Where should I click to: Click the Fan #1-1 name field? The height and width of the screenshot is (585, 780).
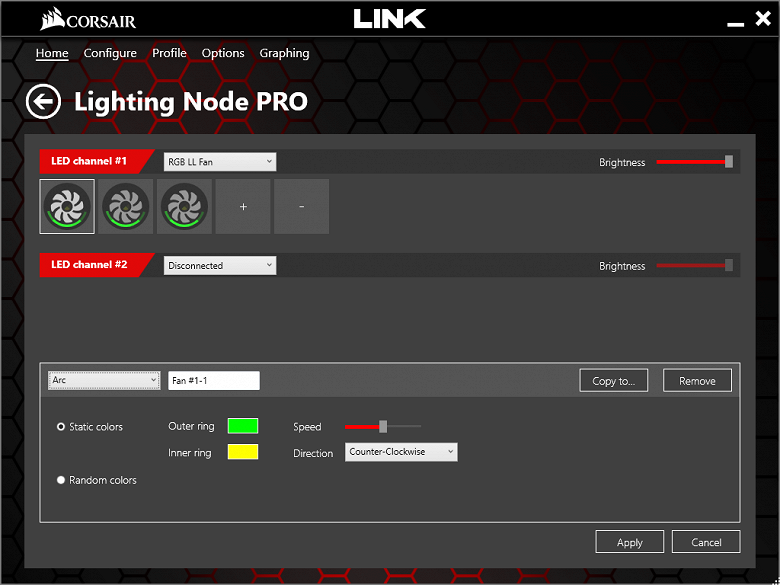[x=214, y=381]
